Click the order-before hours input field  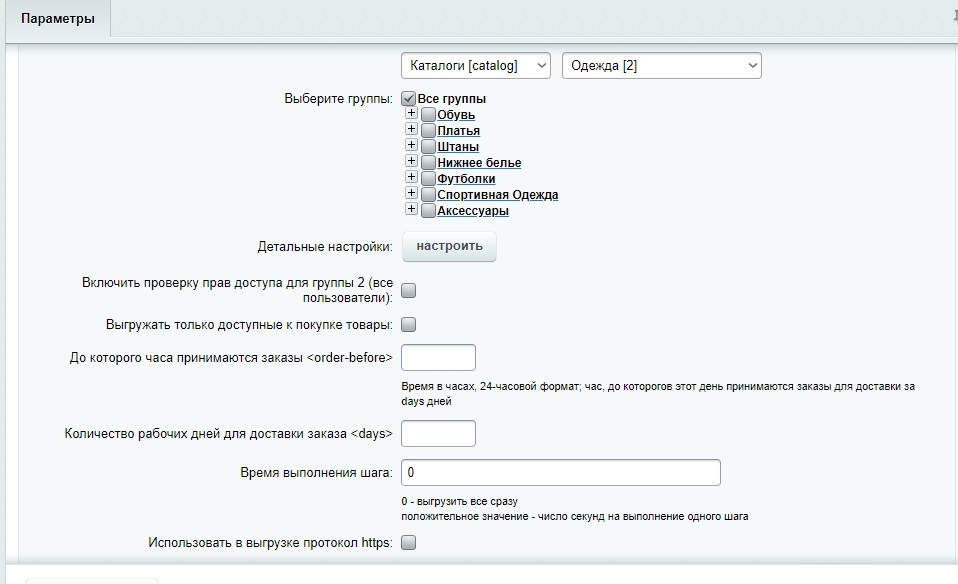tap(437, 356)
